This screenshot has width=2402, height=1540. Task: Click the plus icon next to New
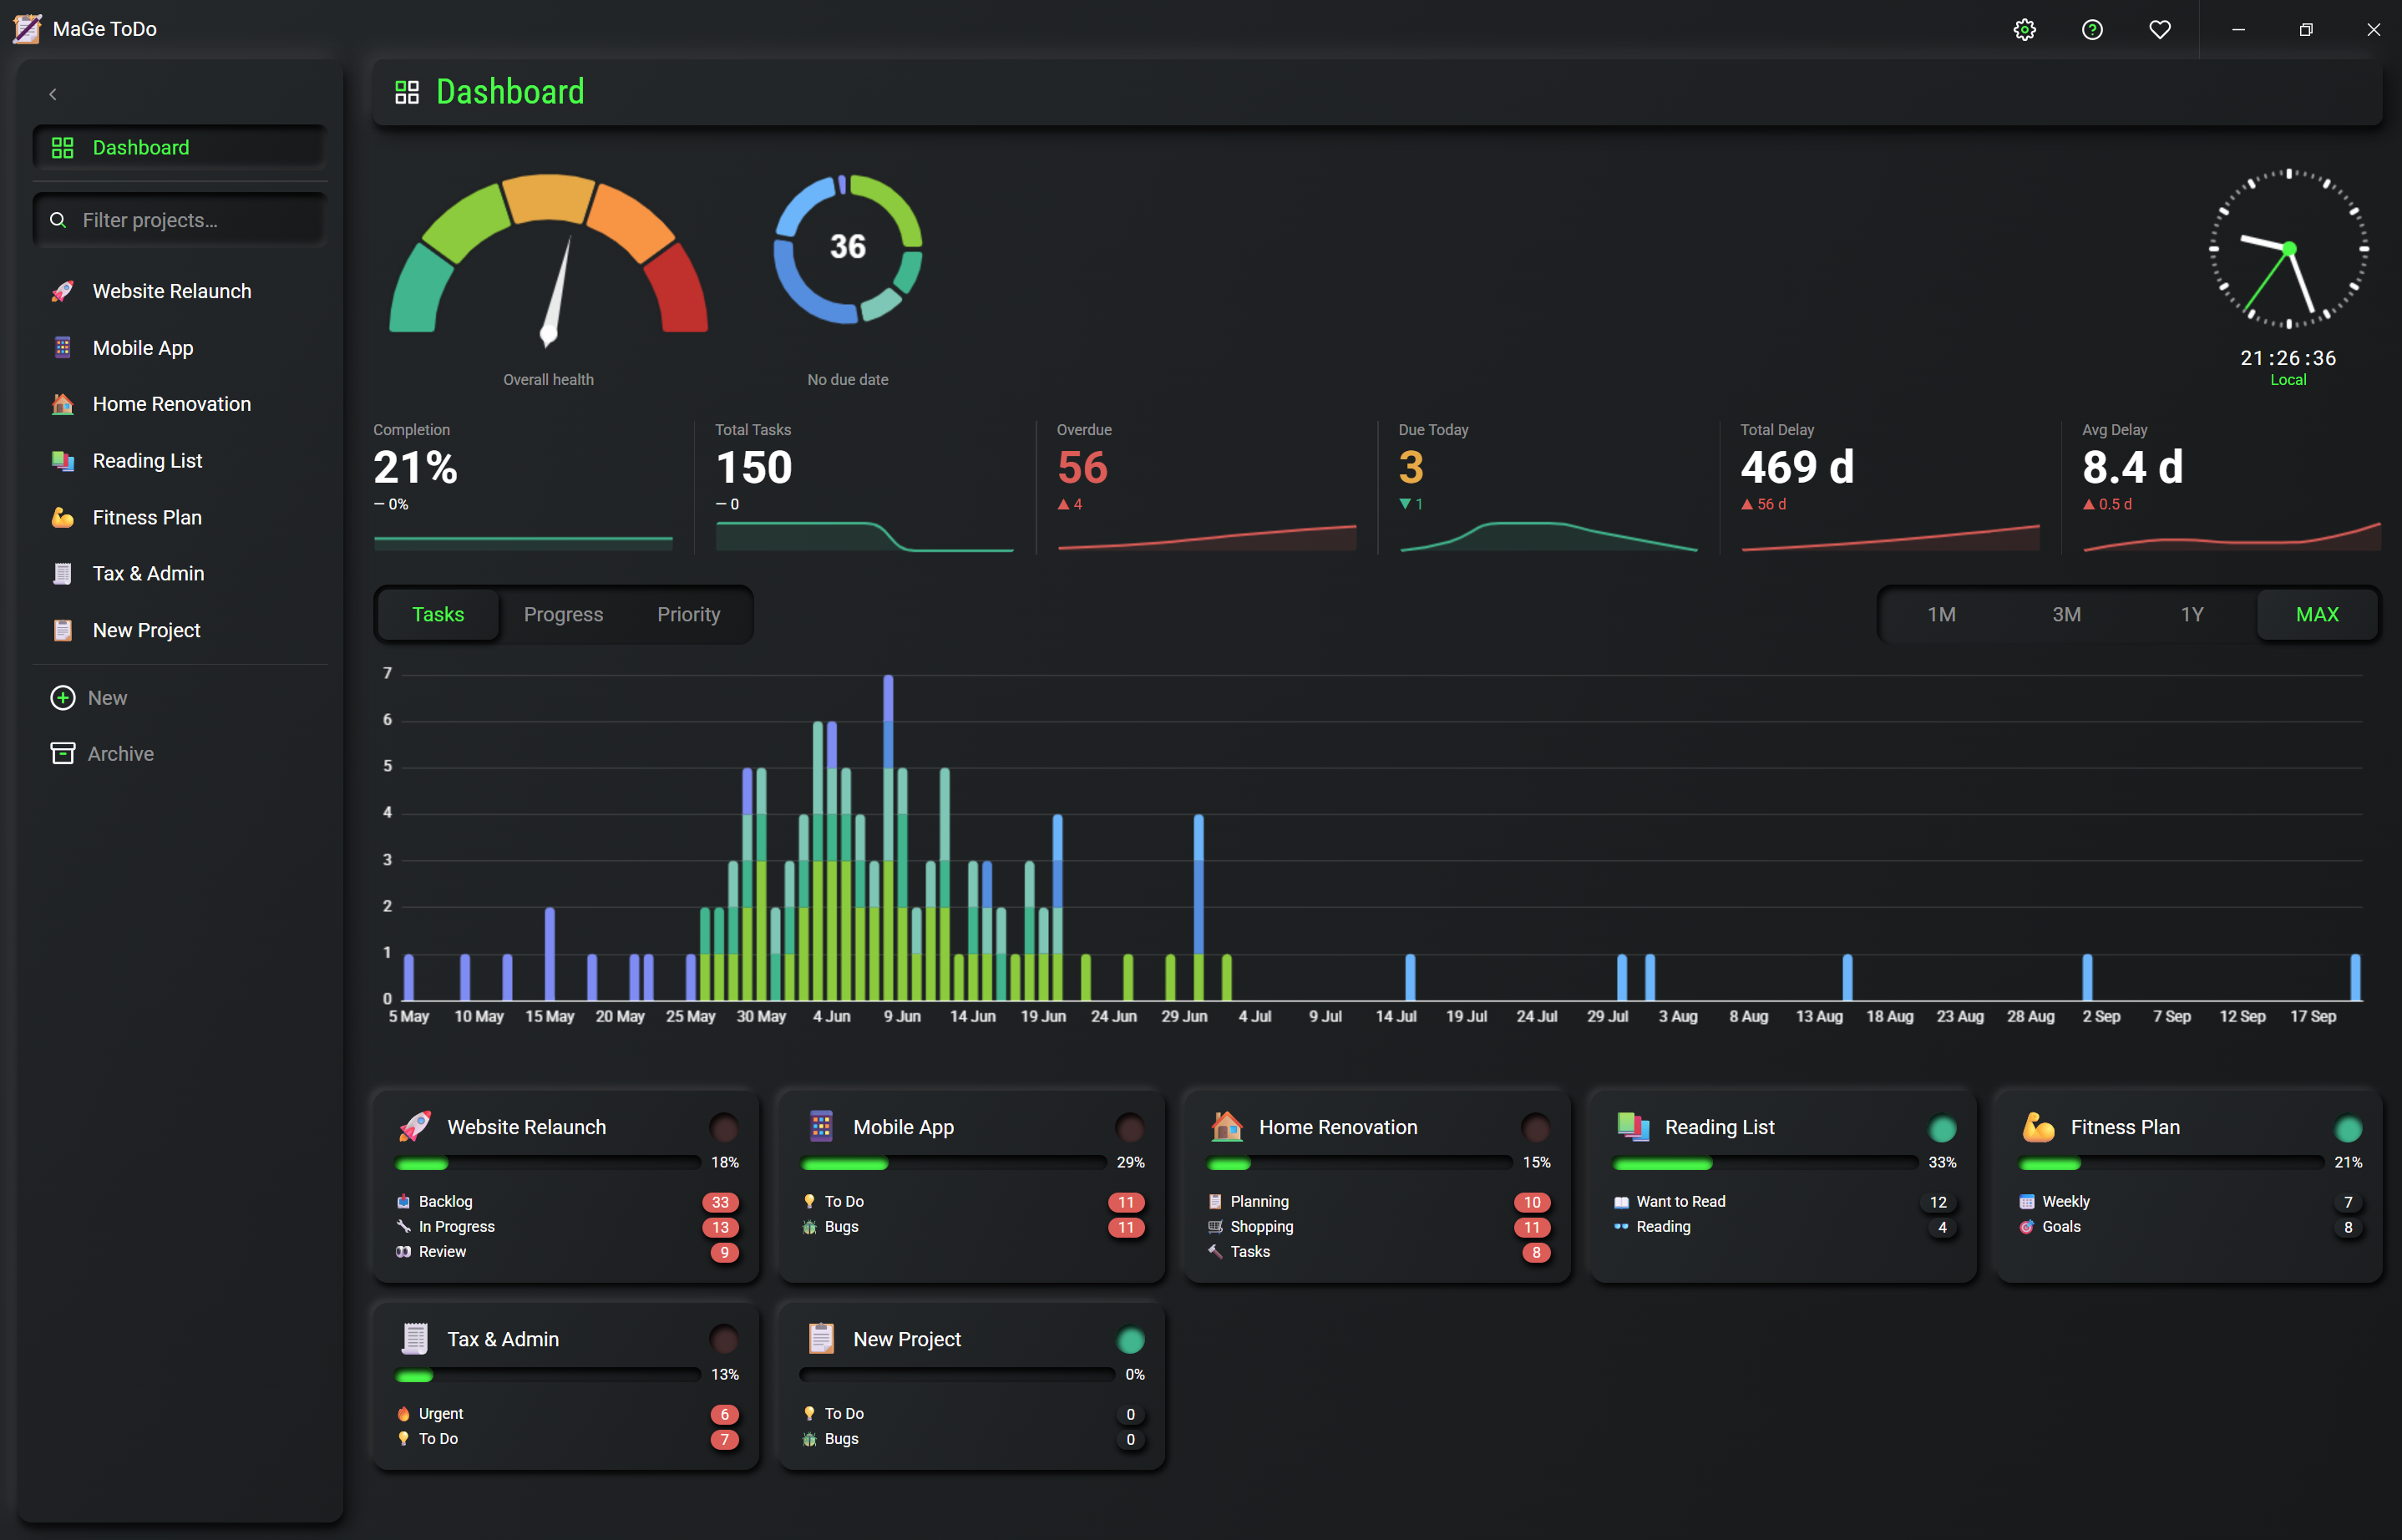tap(62, 698)
